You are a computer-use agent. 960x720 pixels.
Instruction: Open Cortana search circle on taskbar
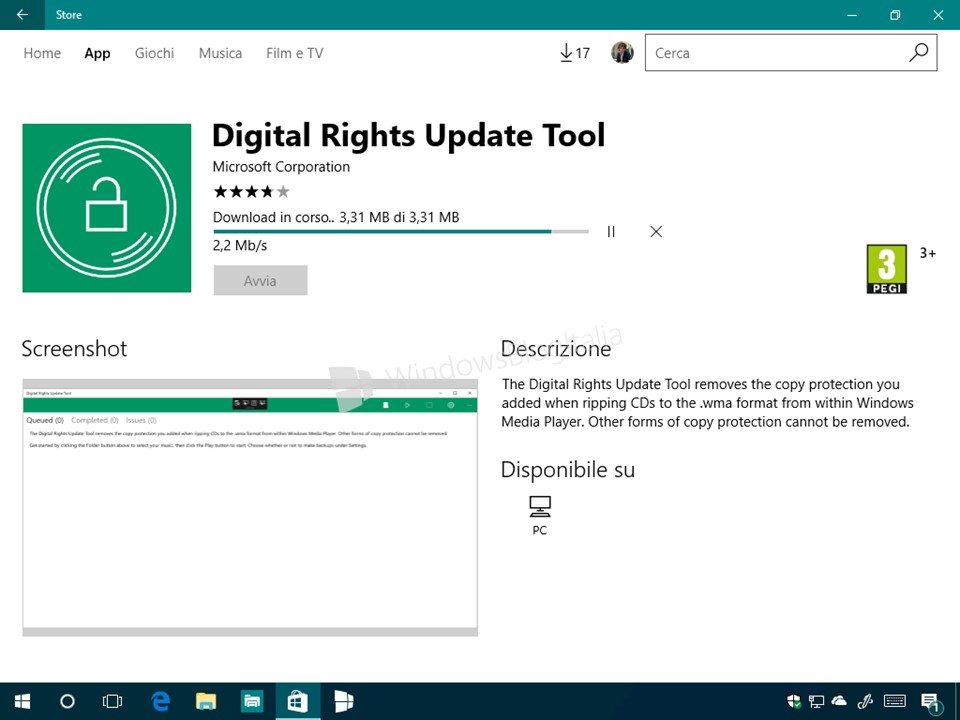67,701
